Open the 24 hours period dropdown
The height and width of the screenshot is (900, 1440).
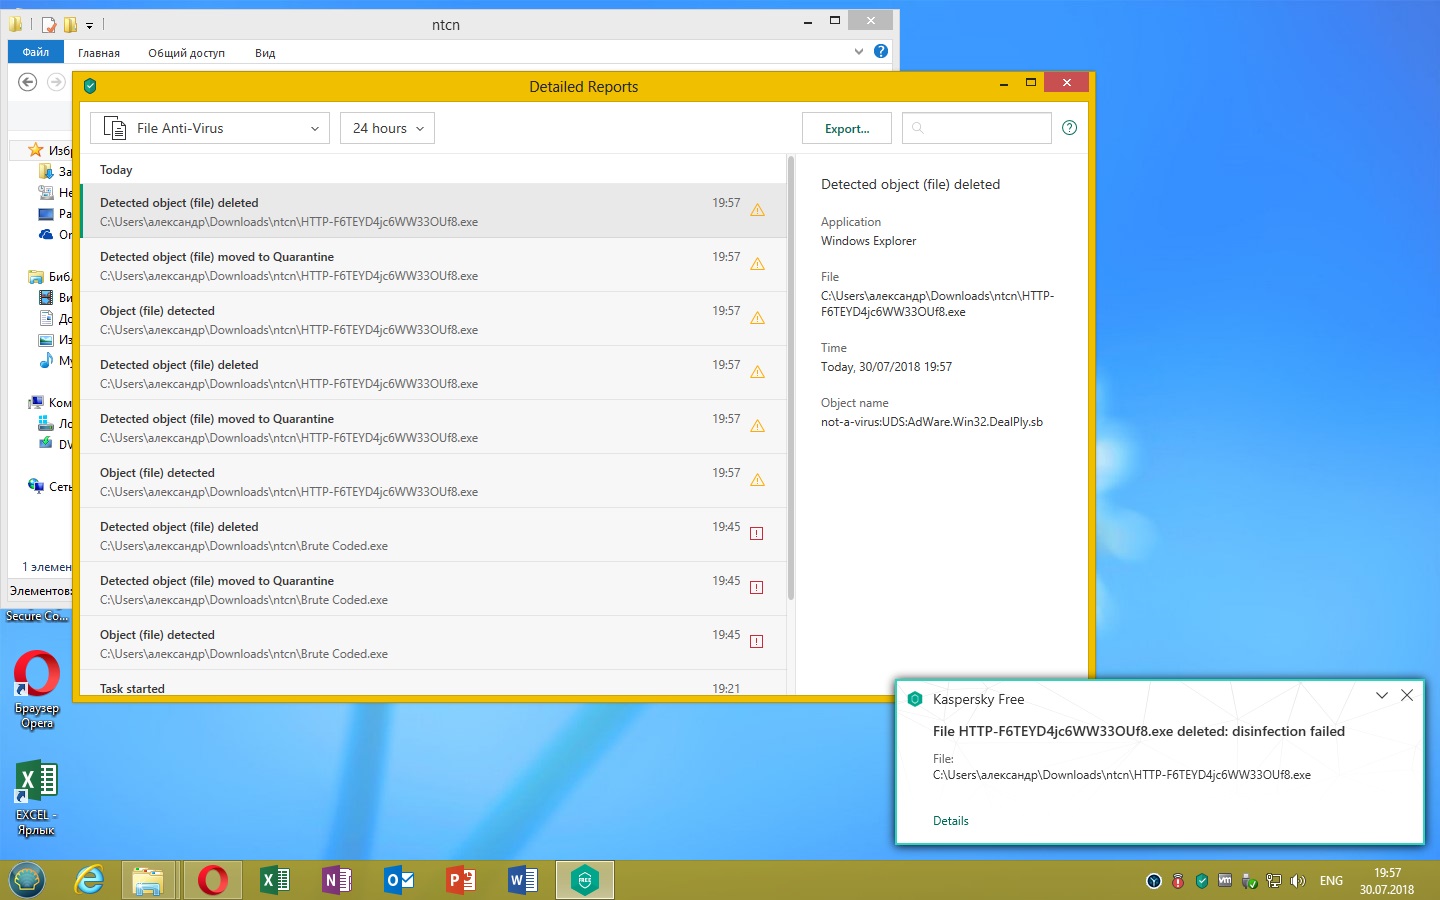pyautogui.click(x=387, y=128)
